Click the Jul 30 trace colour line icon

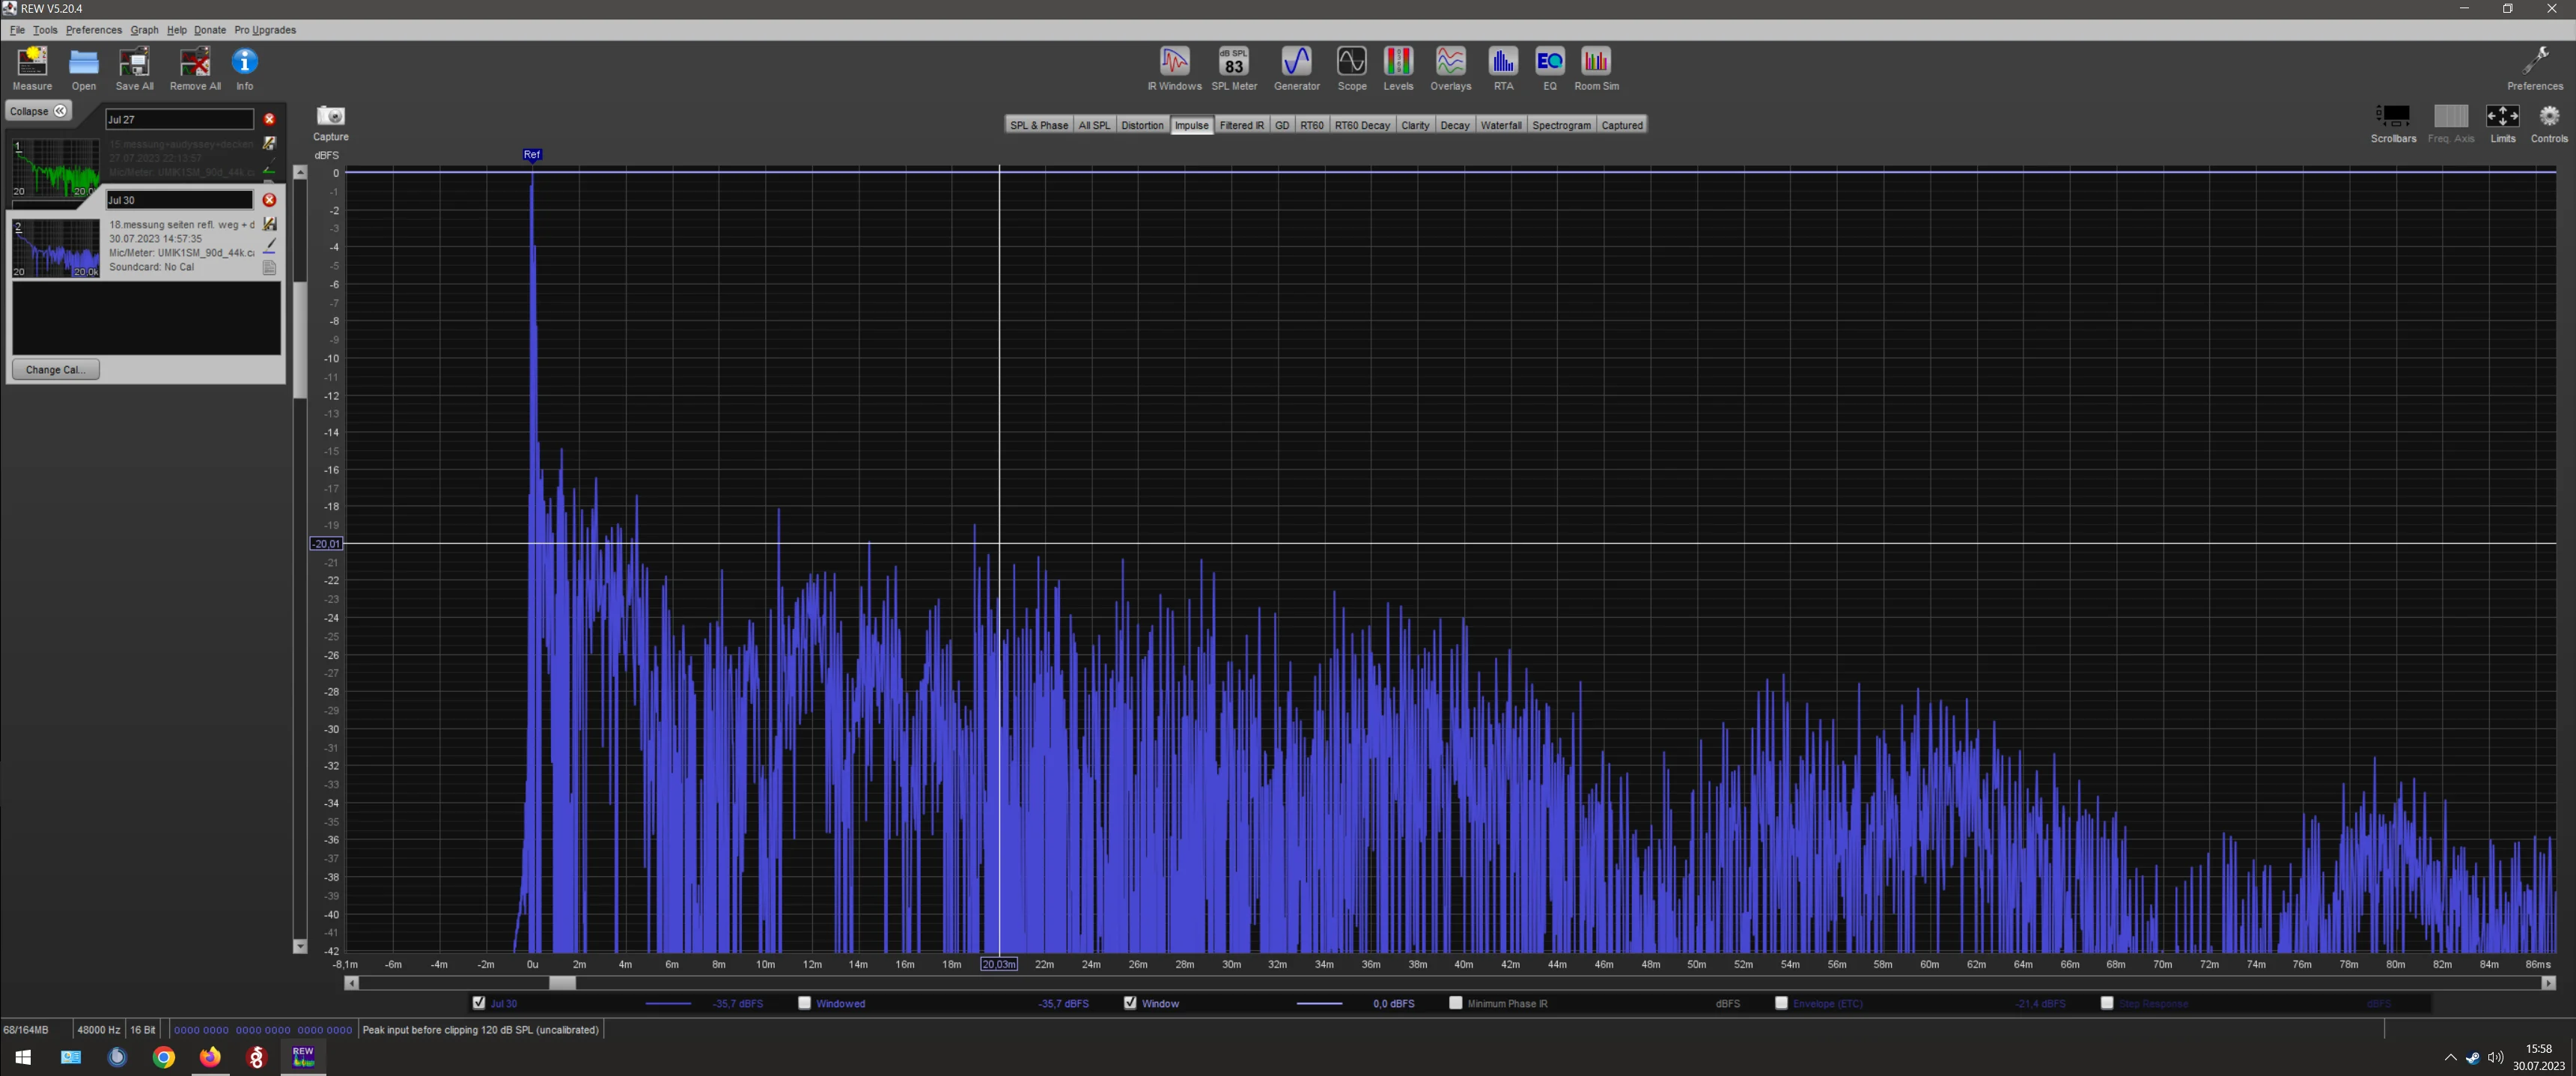[x=269, y=246]
